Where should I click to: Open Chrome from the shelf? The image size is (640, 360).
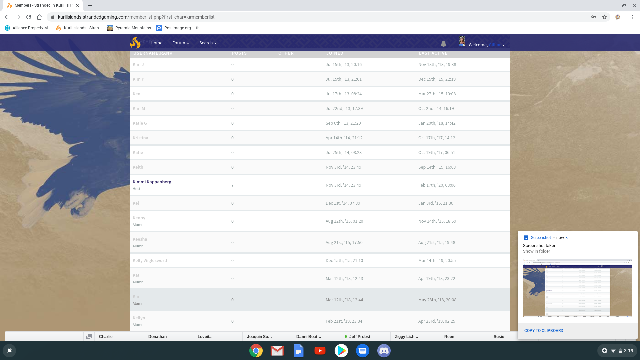pos(256,351)
